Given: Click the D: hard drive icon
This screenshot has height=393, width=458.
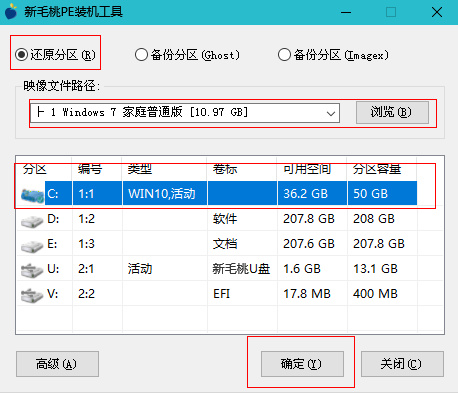Looking at the screenshot, I should [x=32, y=221].
